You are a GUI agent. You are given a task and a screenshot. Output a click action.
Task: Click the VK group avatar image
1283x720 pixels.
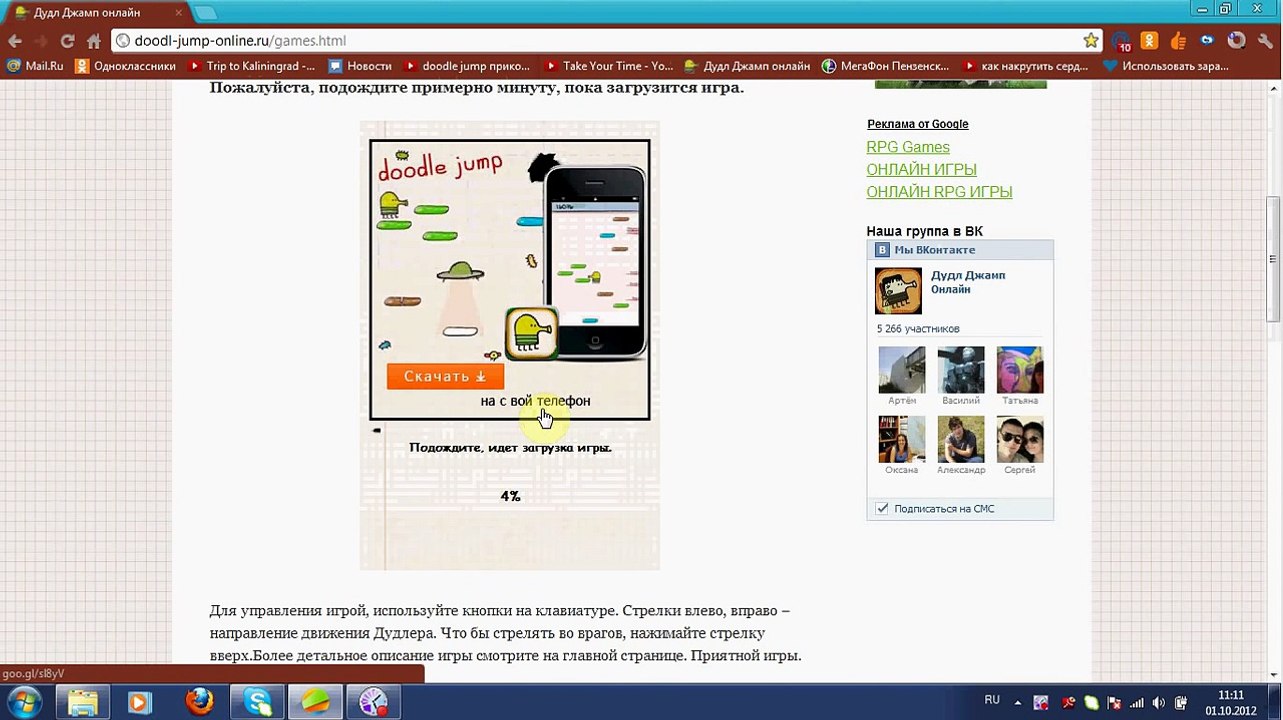point(898,291)
